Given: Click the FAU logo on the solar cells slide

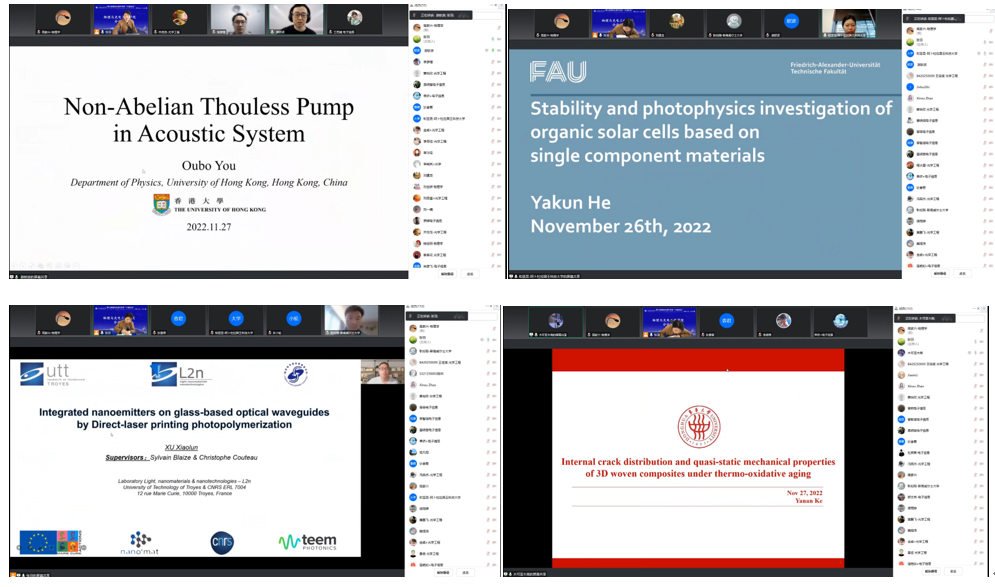Looking at the screenshot, I should click(558, 71).
